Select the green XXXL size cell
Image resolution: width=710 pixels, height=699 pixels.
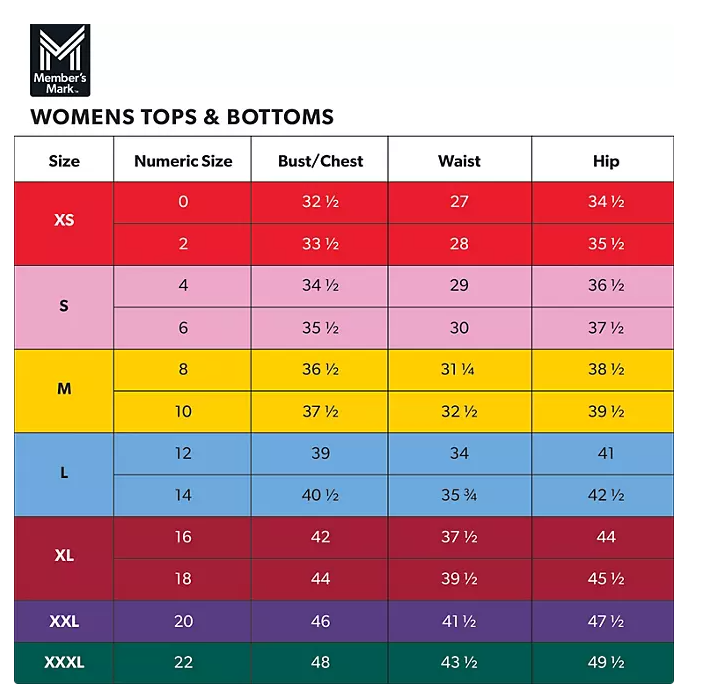point(64,662)
